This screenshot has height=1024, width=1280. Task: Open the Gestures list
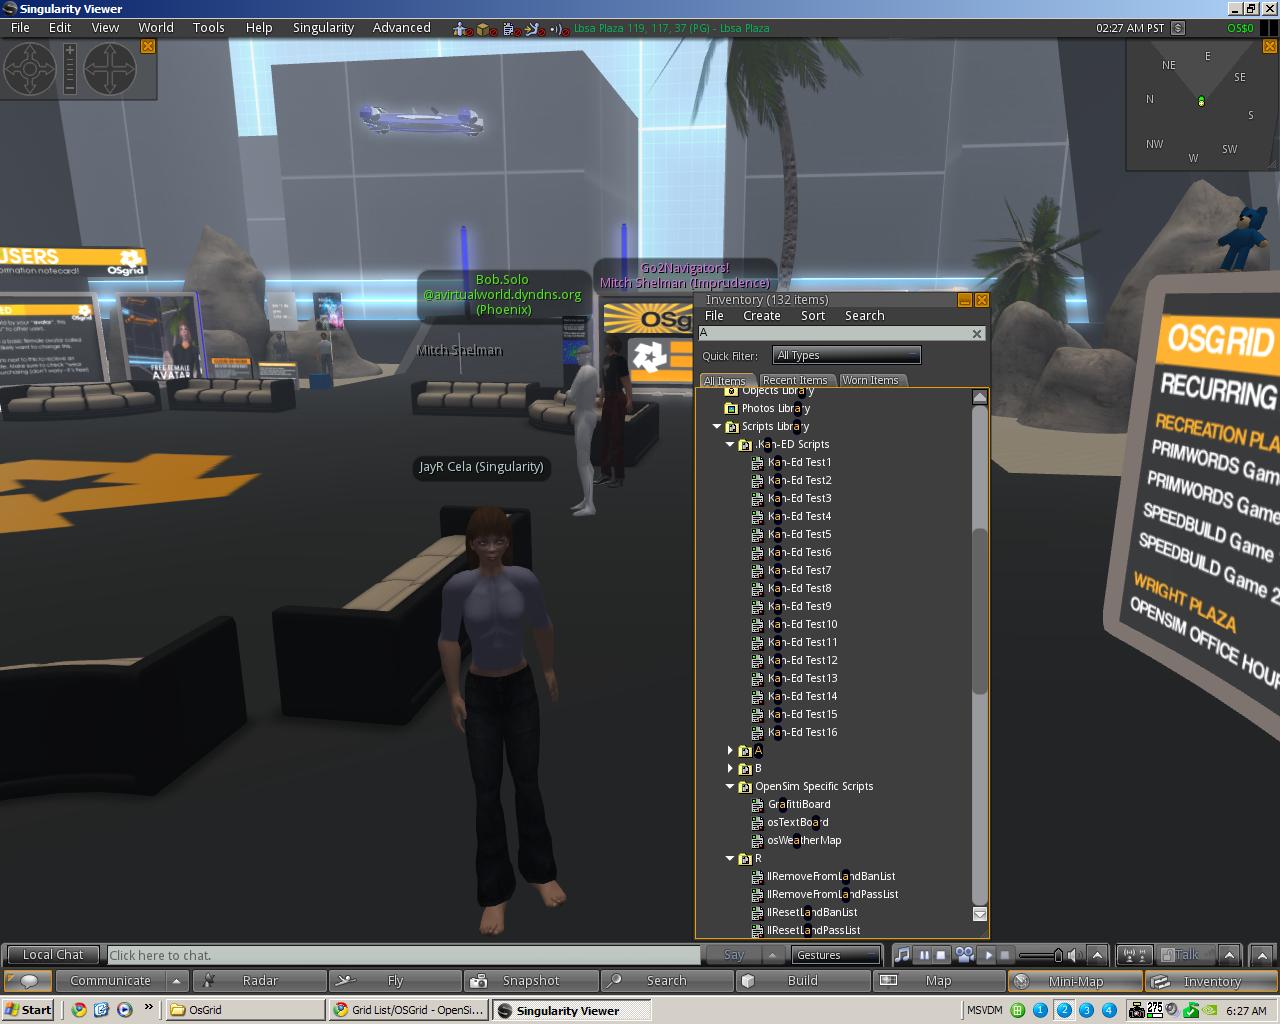pos(835,954)
